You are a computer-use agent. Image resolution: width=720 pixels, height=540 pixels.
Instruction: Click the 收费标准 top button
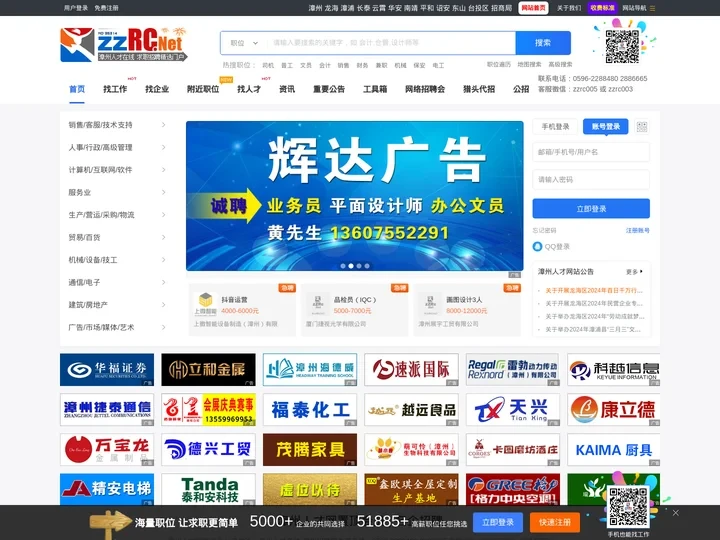(602, 8)
